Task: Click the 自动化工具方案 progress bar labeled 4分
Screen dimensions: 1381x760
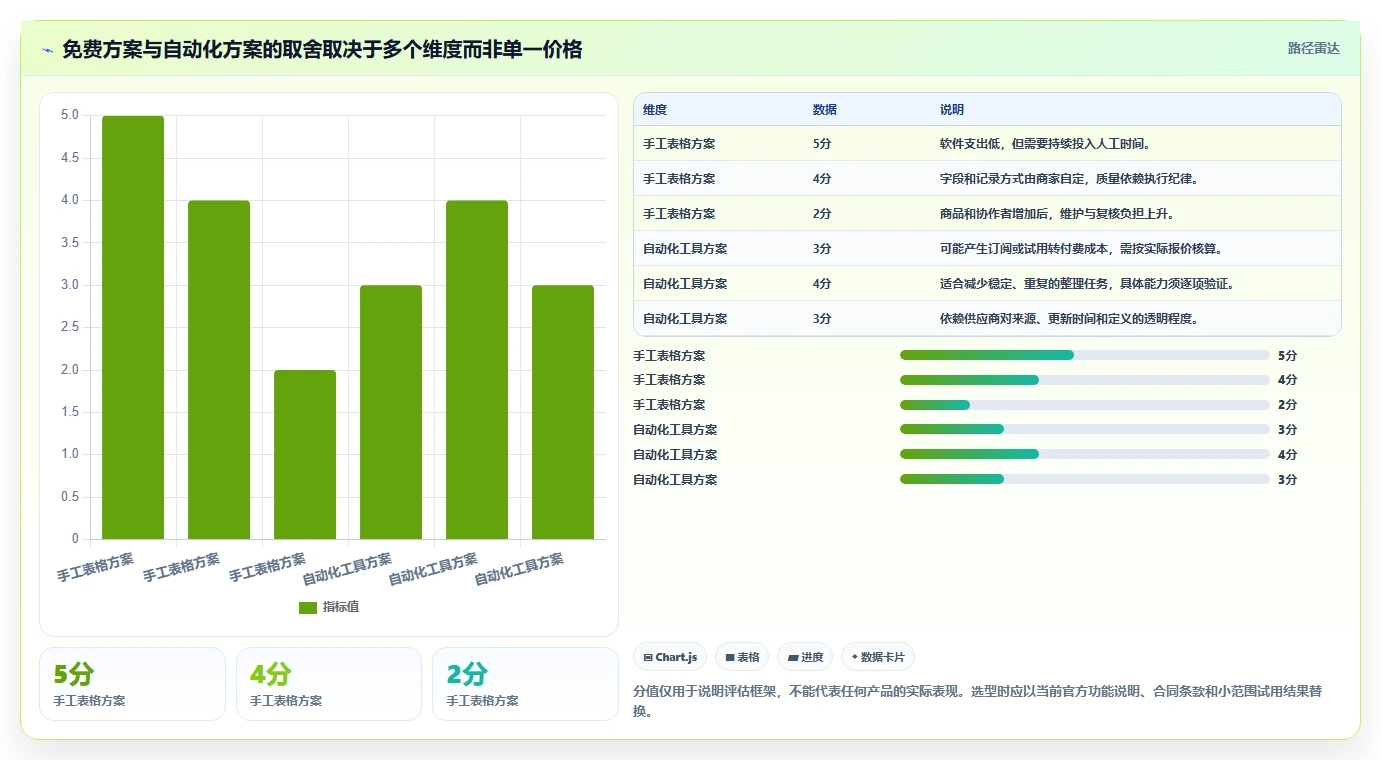Action: coord(1085,455)
